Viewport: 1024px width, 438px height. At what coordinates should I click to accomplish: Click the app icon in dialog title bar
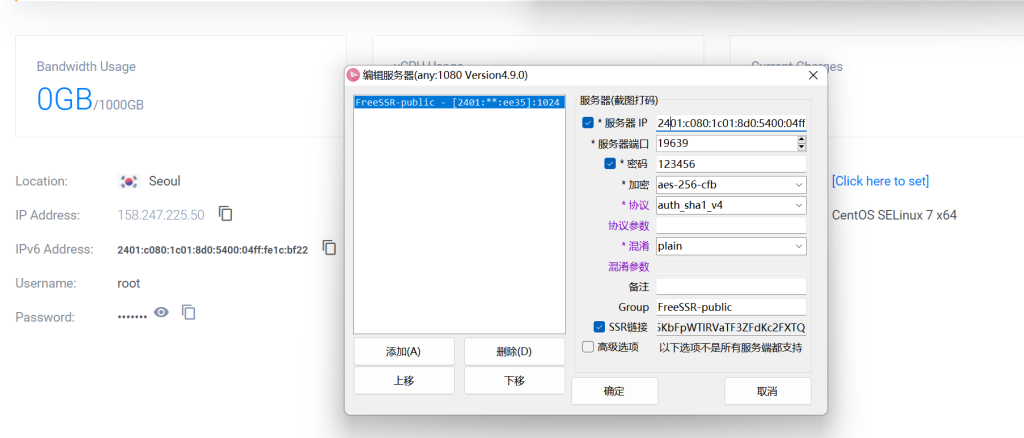click(352, 75)
